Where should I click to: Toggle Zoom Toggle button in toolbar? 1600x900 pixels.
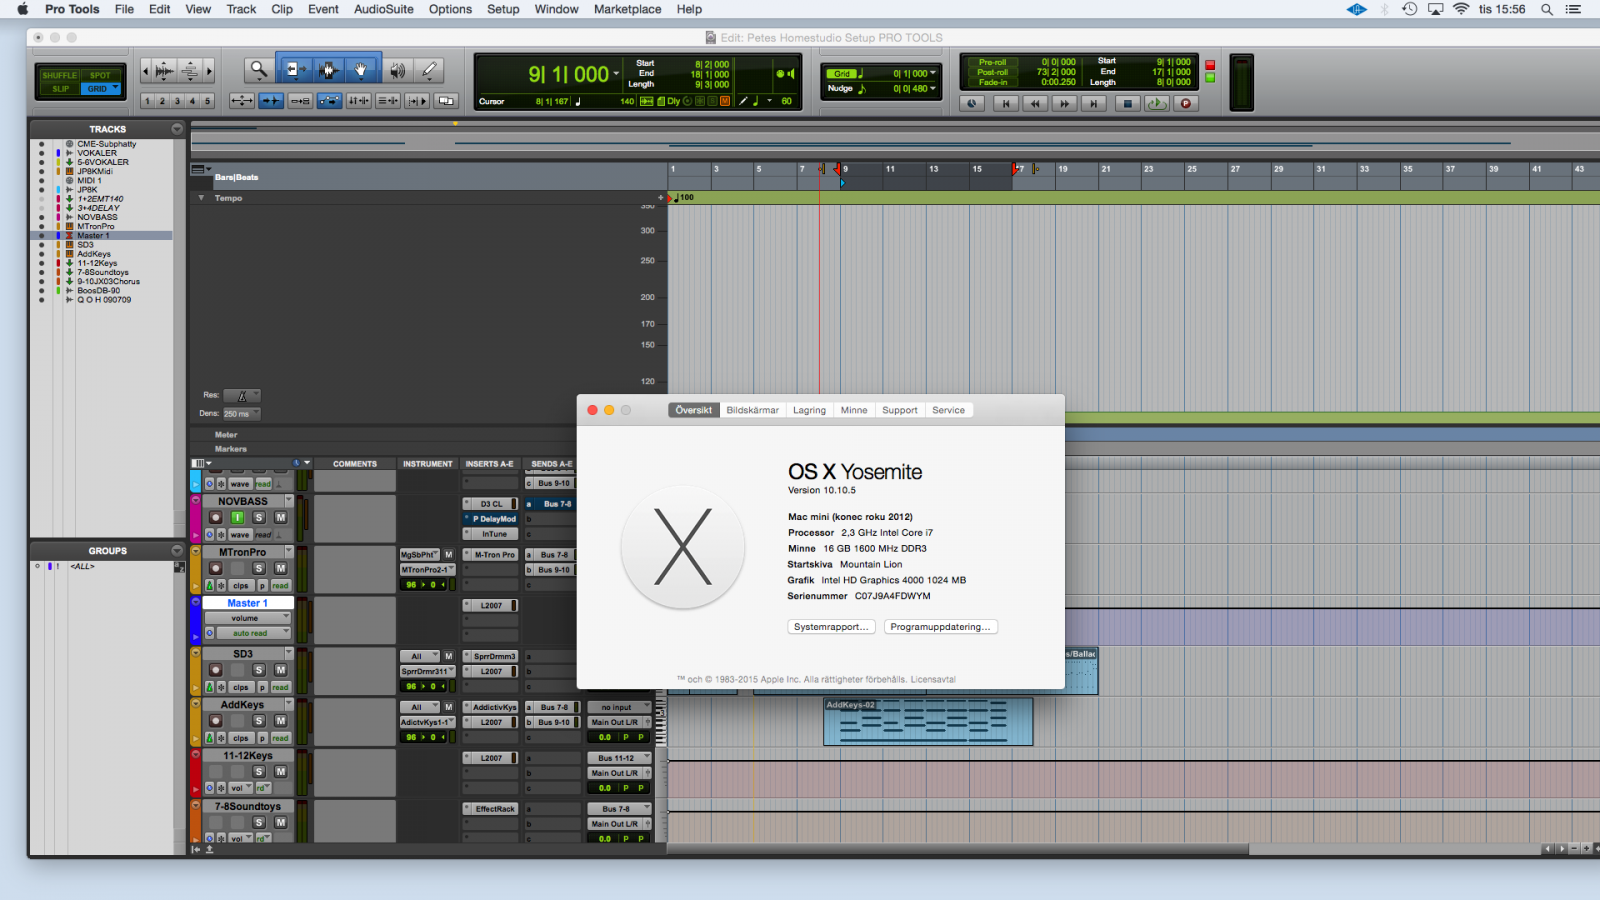tap(242, 101)
